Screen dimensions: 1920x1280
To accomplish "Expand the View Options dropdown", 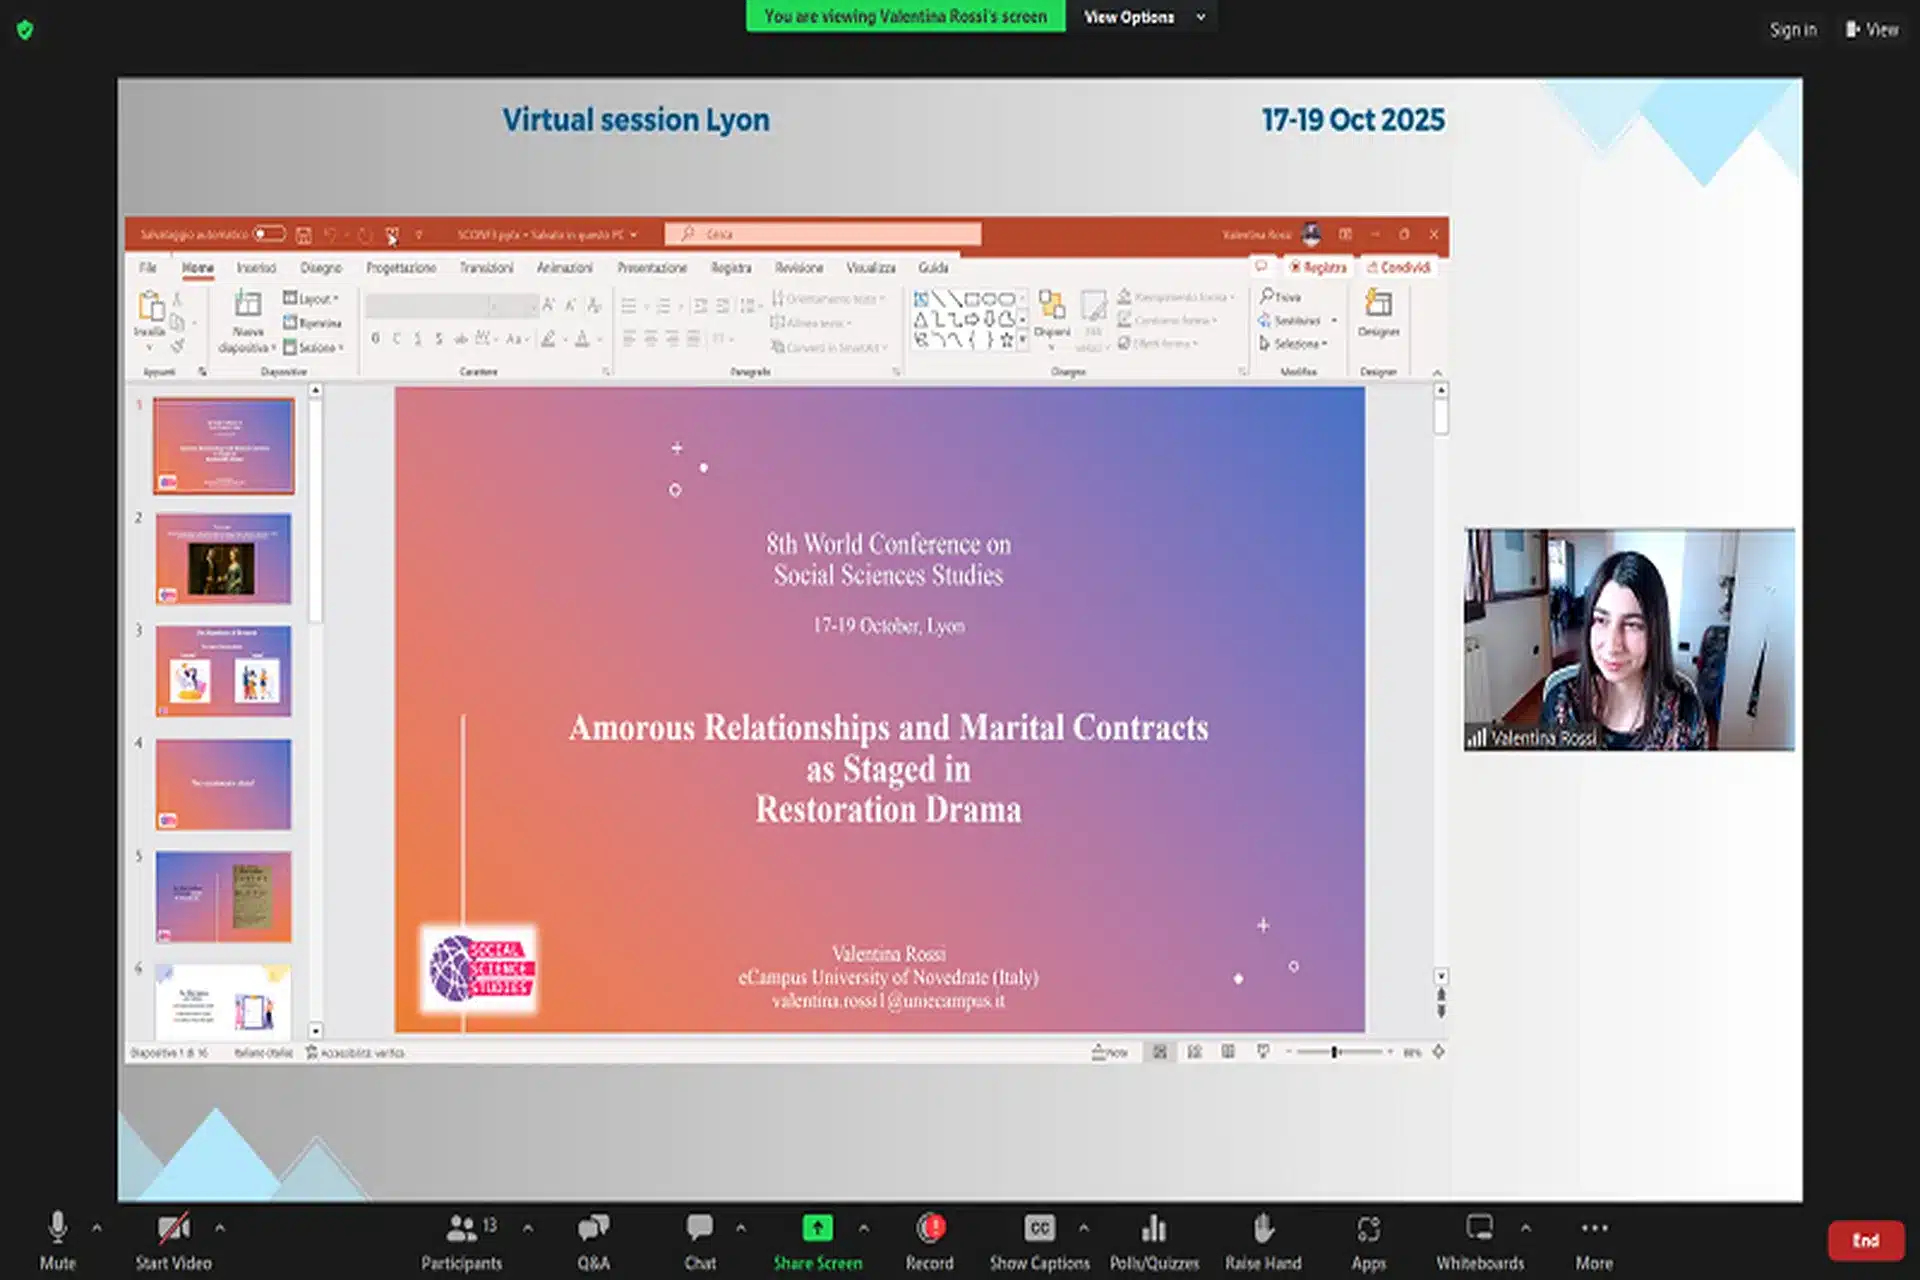I will 1143,17.
